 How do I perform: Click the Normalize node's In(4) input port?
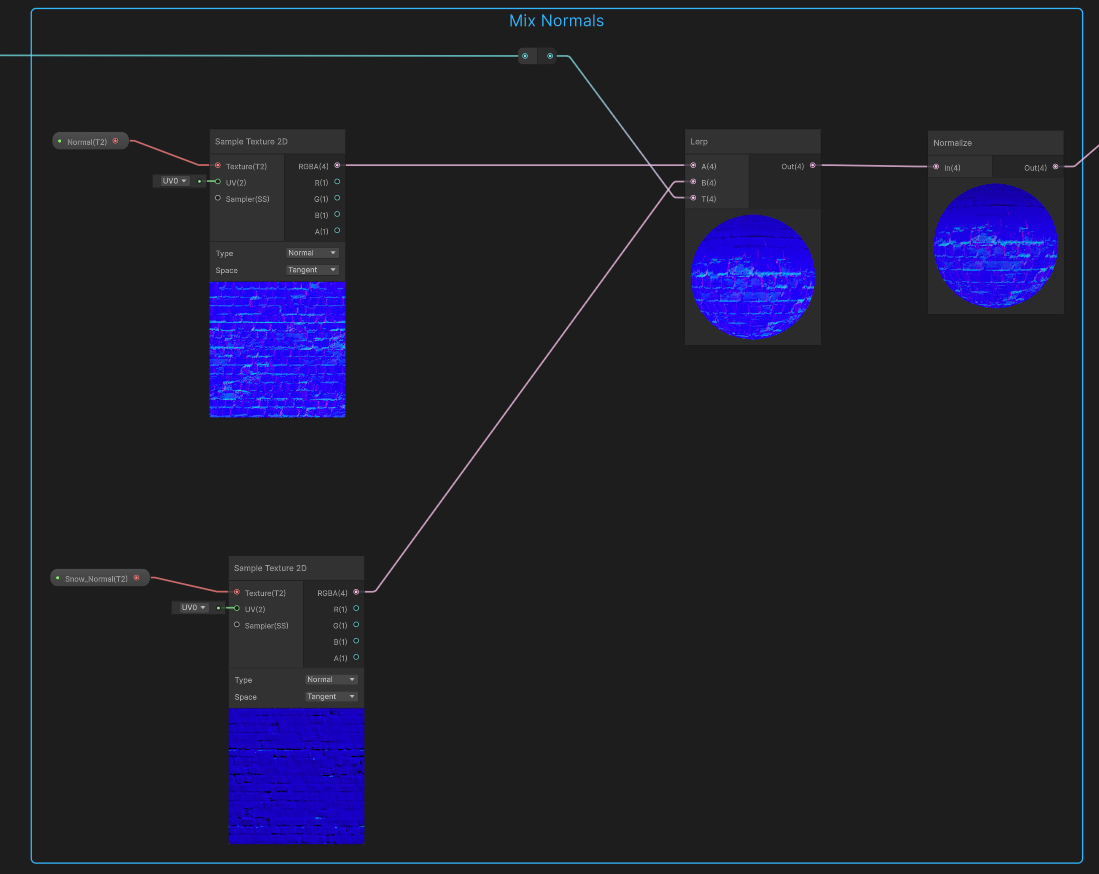coord(936,167)
